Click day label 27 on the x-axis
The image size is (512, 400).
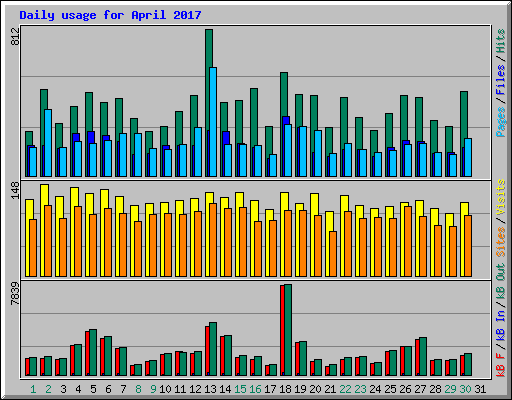tap(420, 389)
